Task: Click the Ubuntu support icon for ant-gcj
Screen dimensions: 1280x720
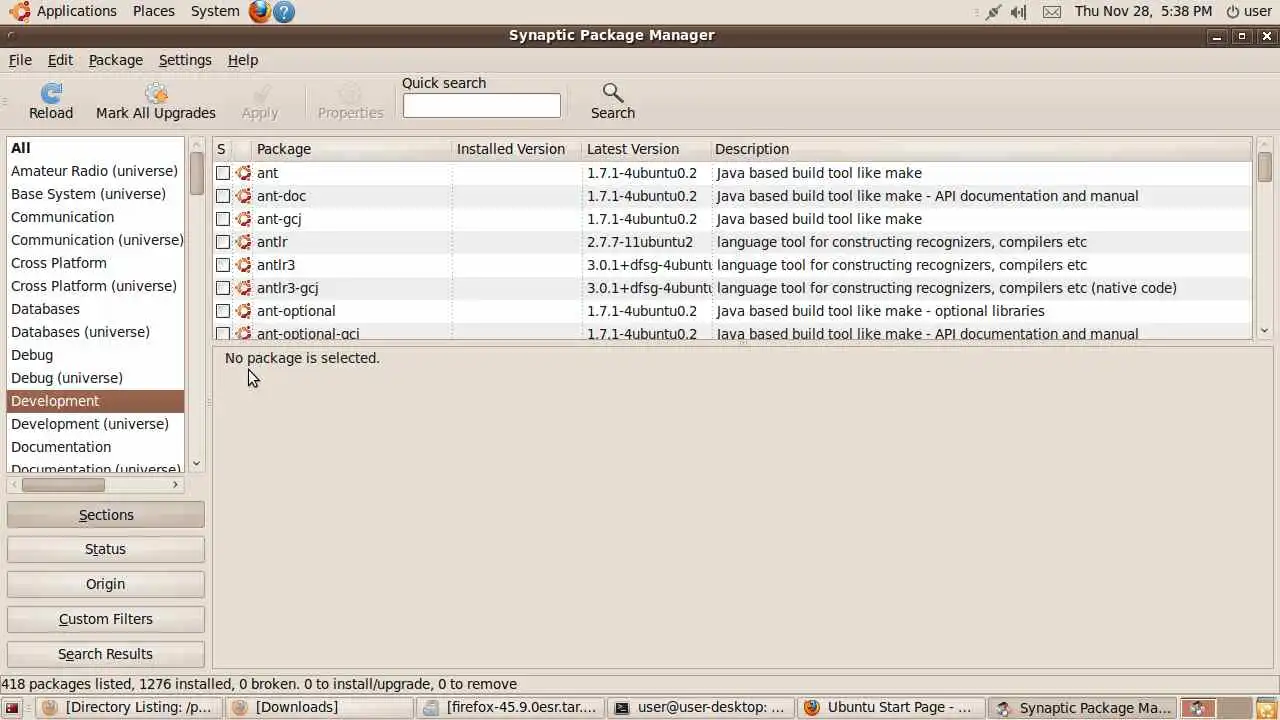Action: [243, 219]
